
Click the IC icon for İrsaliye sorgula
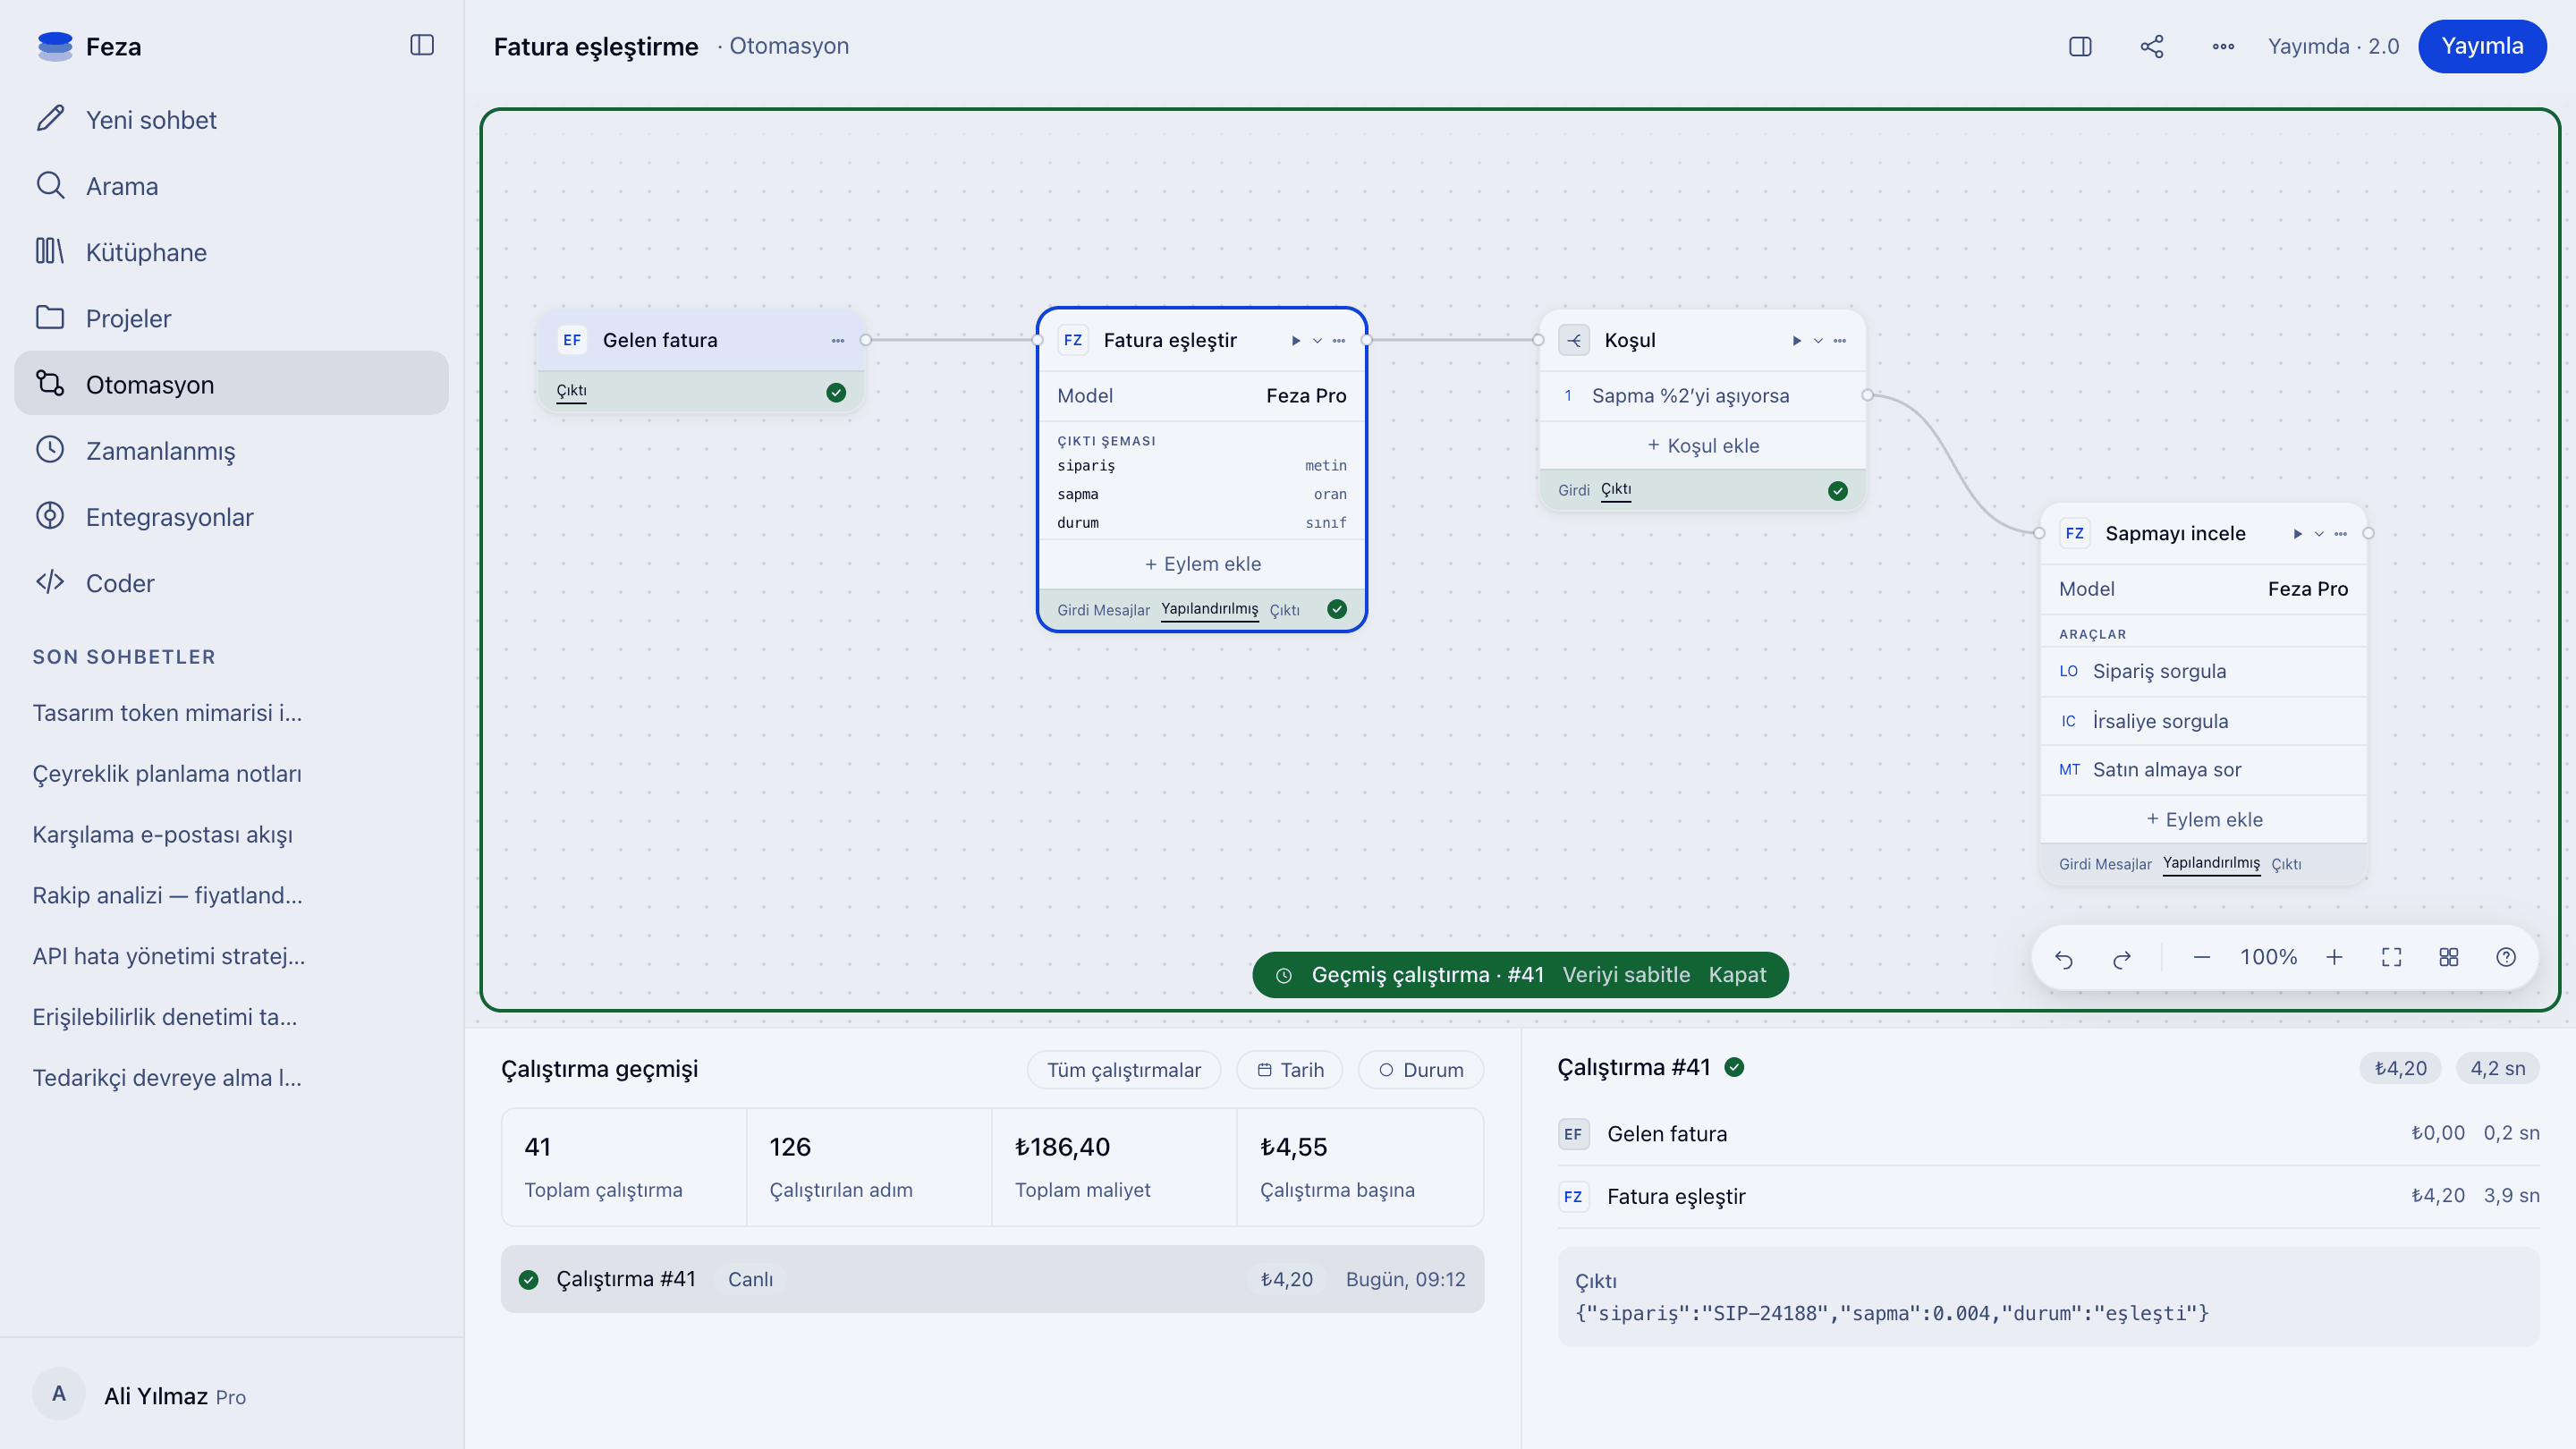[2069, 722]
